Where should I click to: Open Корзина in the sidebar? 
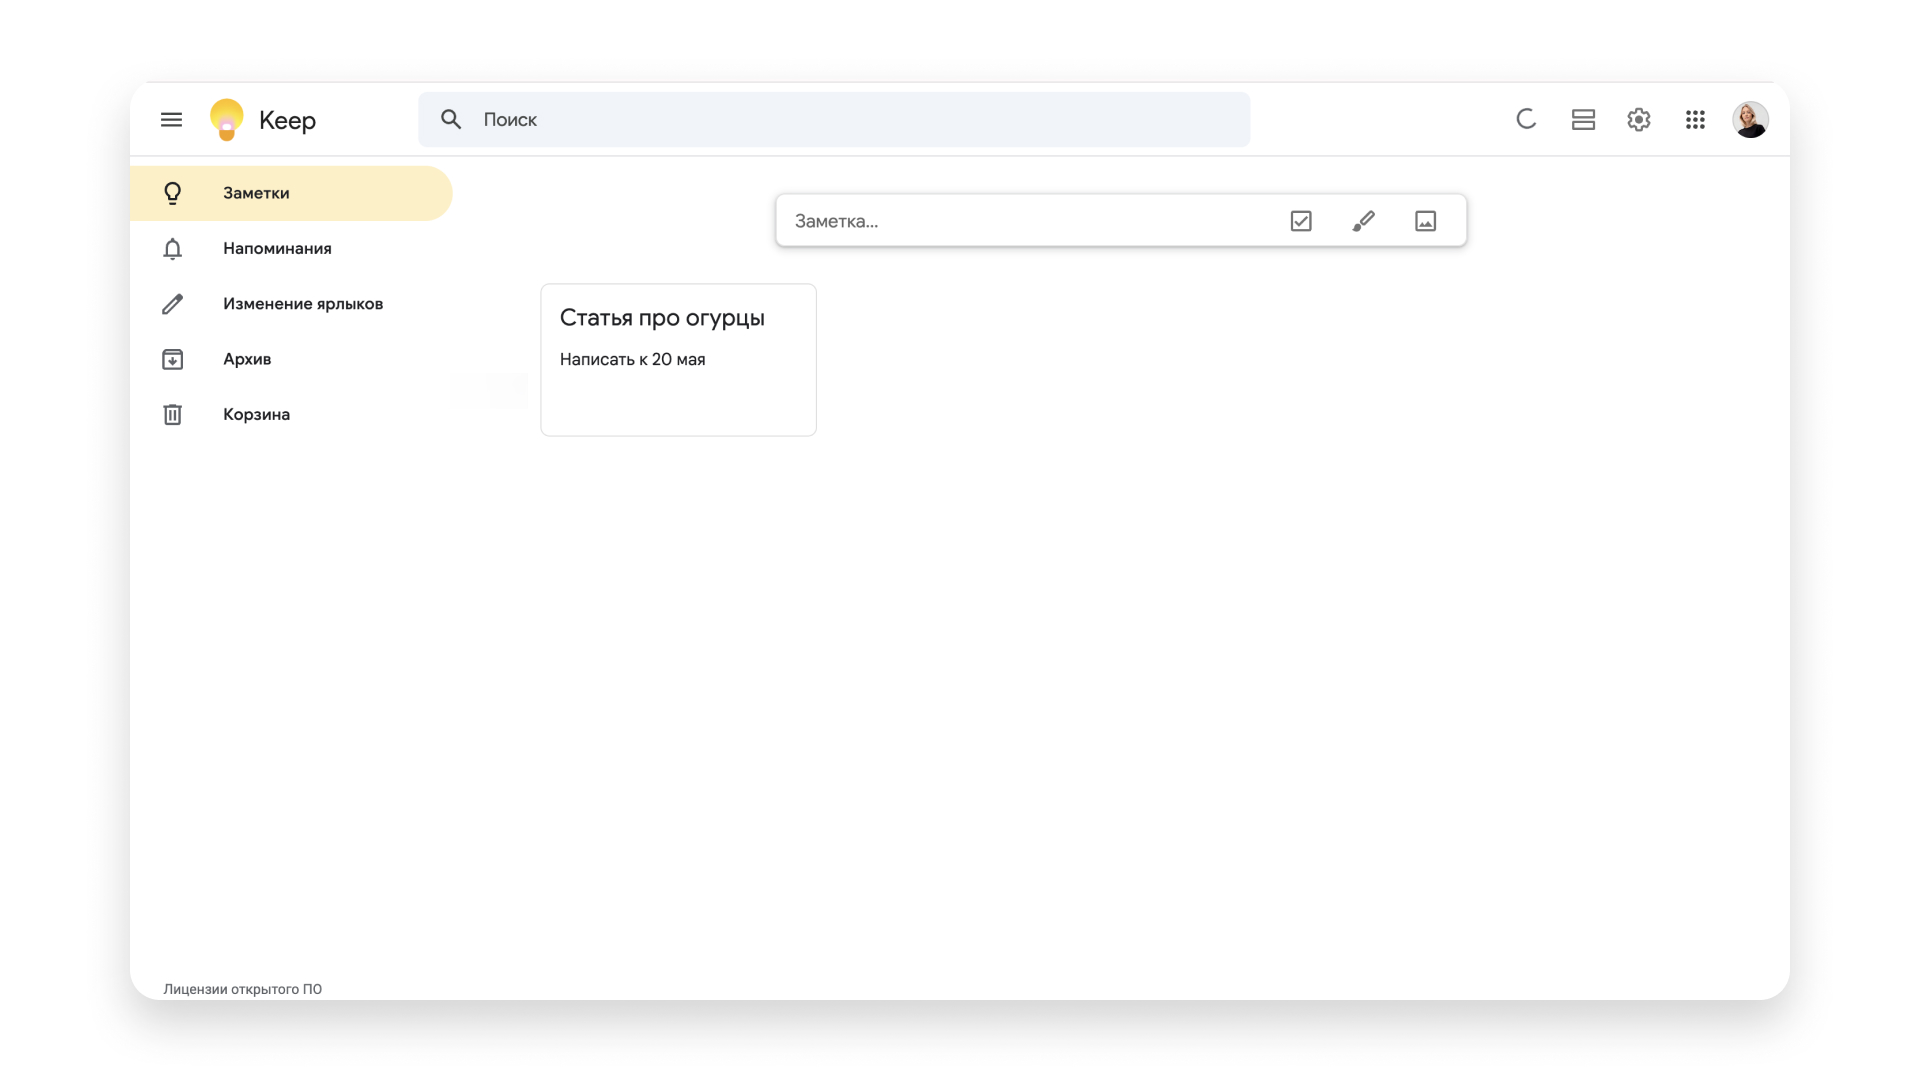291,414
